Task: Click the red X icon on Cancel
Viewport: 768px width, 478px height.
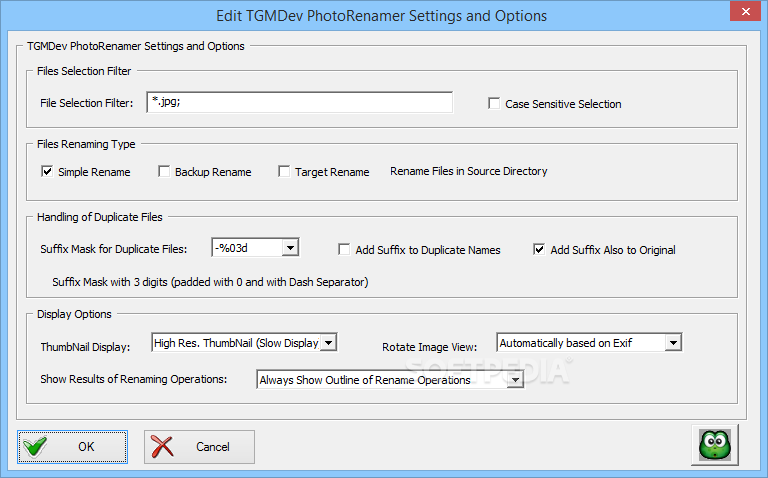Action: tap(163, 446)
